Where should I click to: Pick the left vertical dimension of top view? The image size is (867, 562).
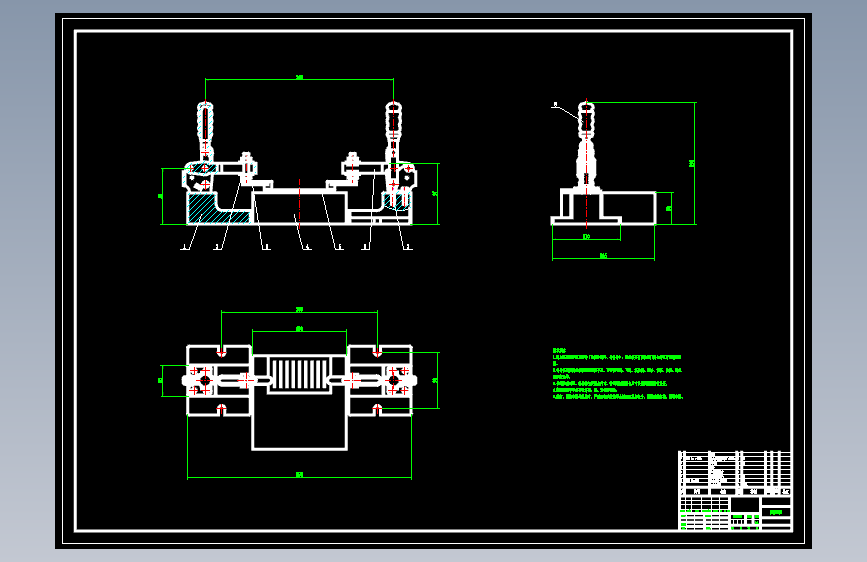tap(162, 381)
